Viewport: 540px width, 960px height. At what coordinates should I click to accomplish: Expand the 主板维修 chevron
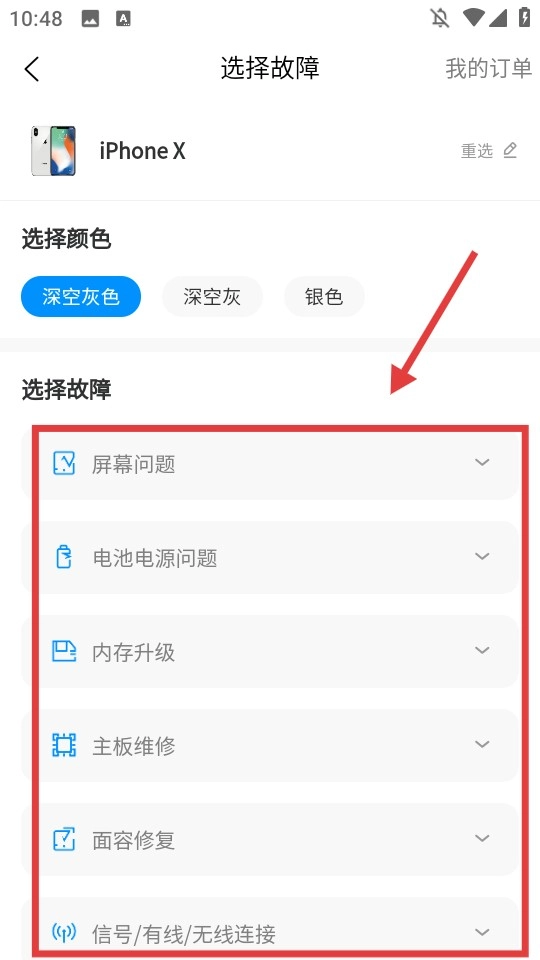point(482,744)
